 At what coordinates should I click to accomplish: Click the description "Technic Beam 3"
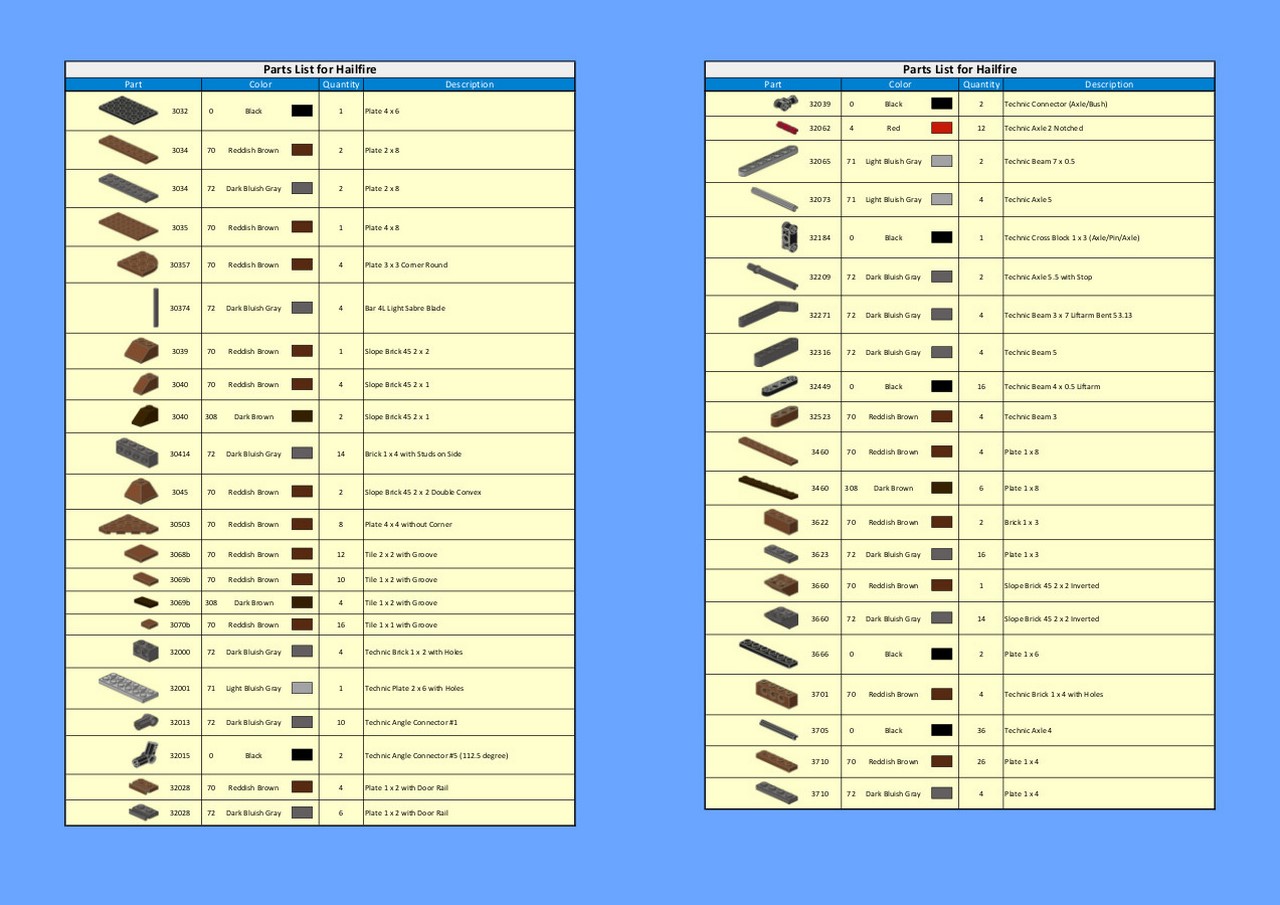pos(1030,417)
